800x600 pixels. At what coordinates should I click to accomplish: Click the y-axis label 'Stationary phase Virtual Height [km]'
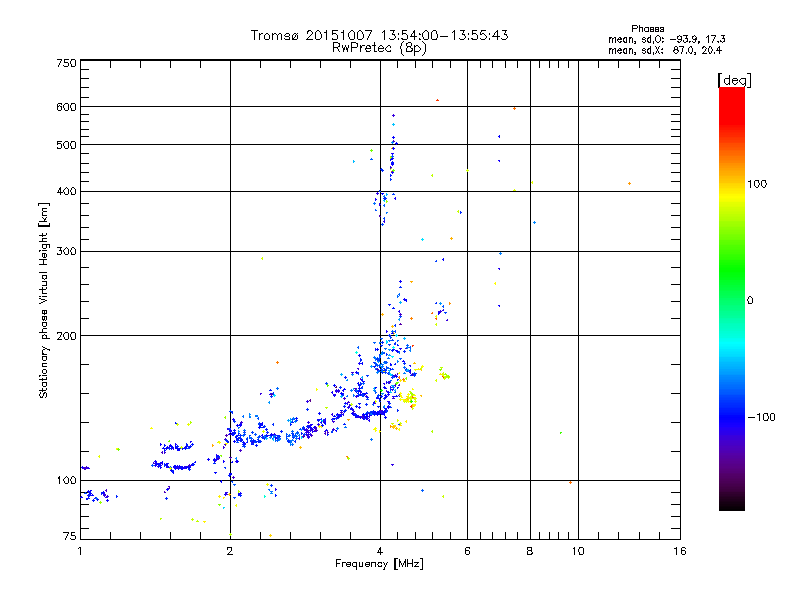(43, 301)
